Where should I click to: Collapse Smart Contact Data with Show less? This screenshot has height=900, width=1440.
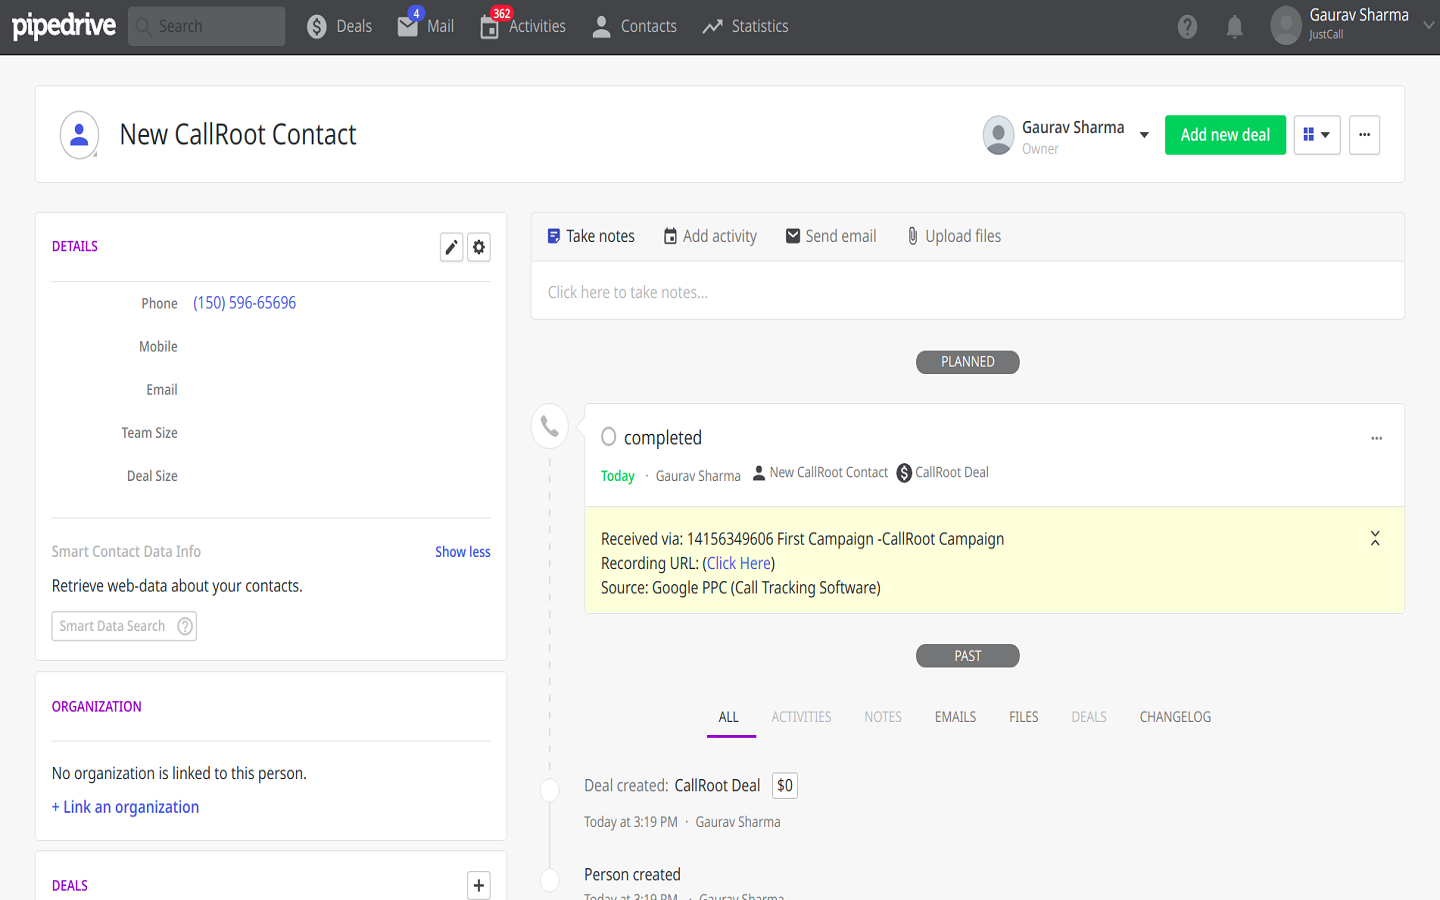pos(462,552)
